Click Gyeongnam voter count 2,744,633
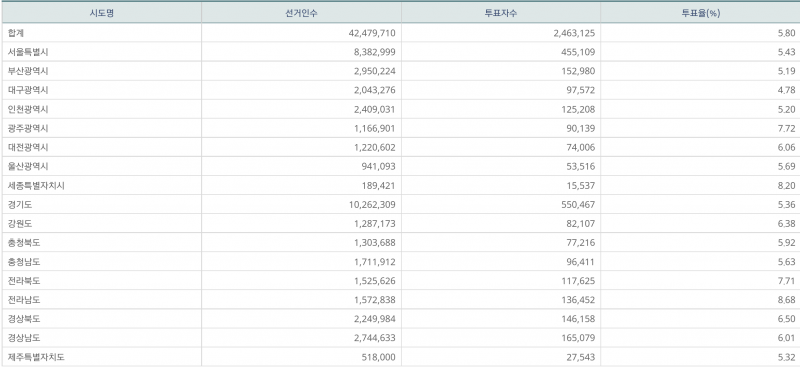 point(374,338)
